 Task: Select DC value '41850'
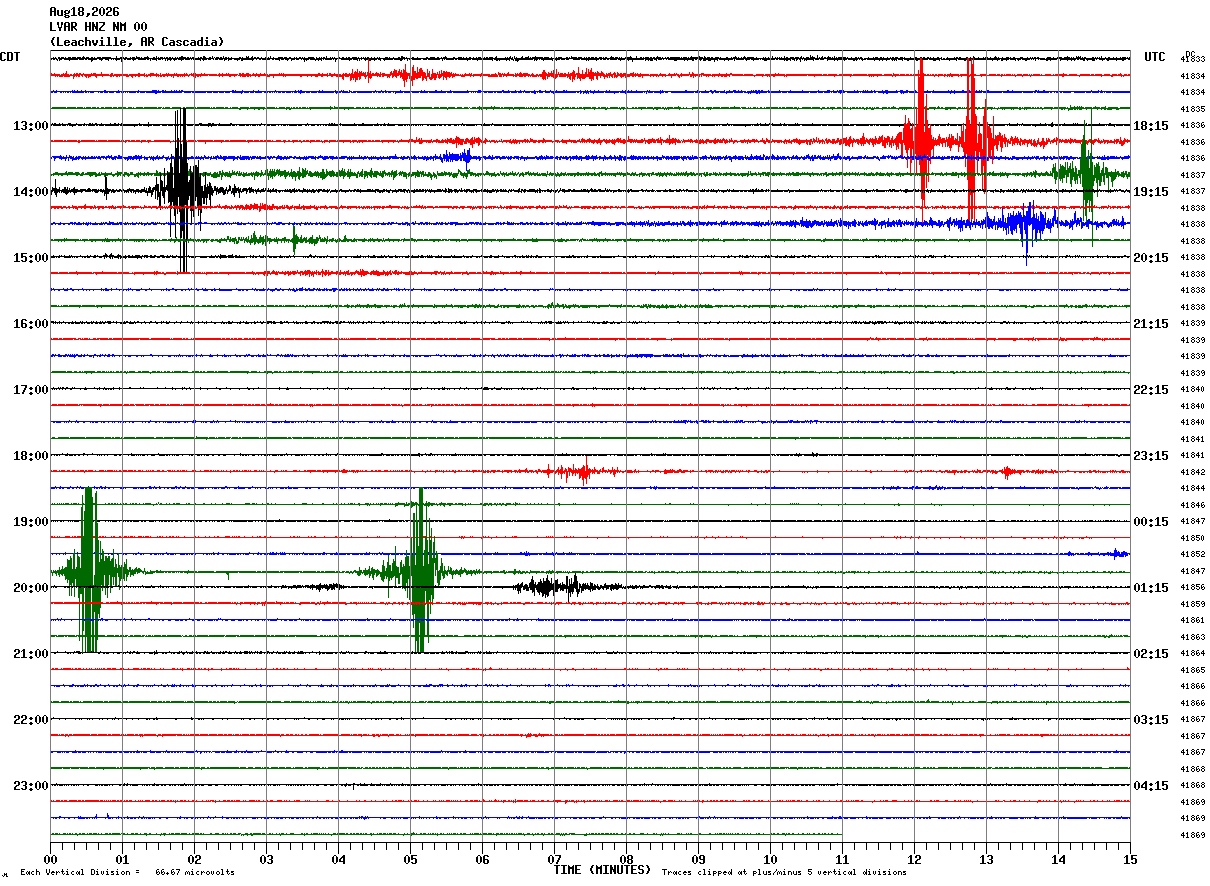[1192, 538]
